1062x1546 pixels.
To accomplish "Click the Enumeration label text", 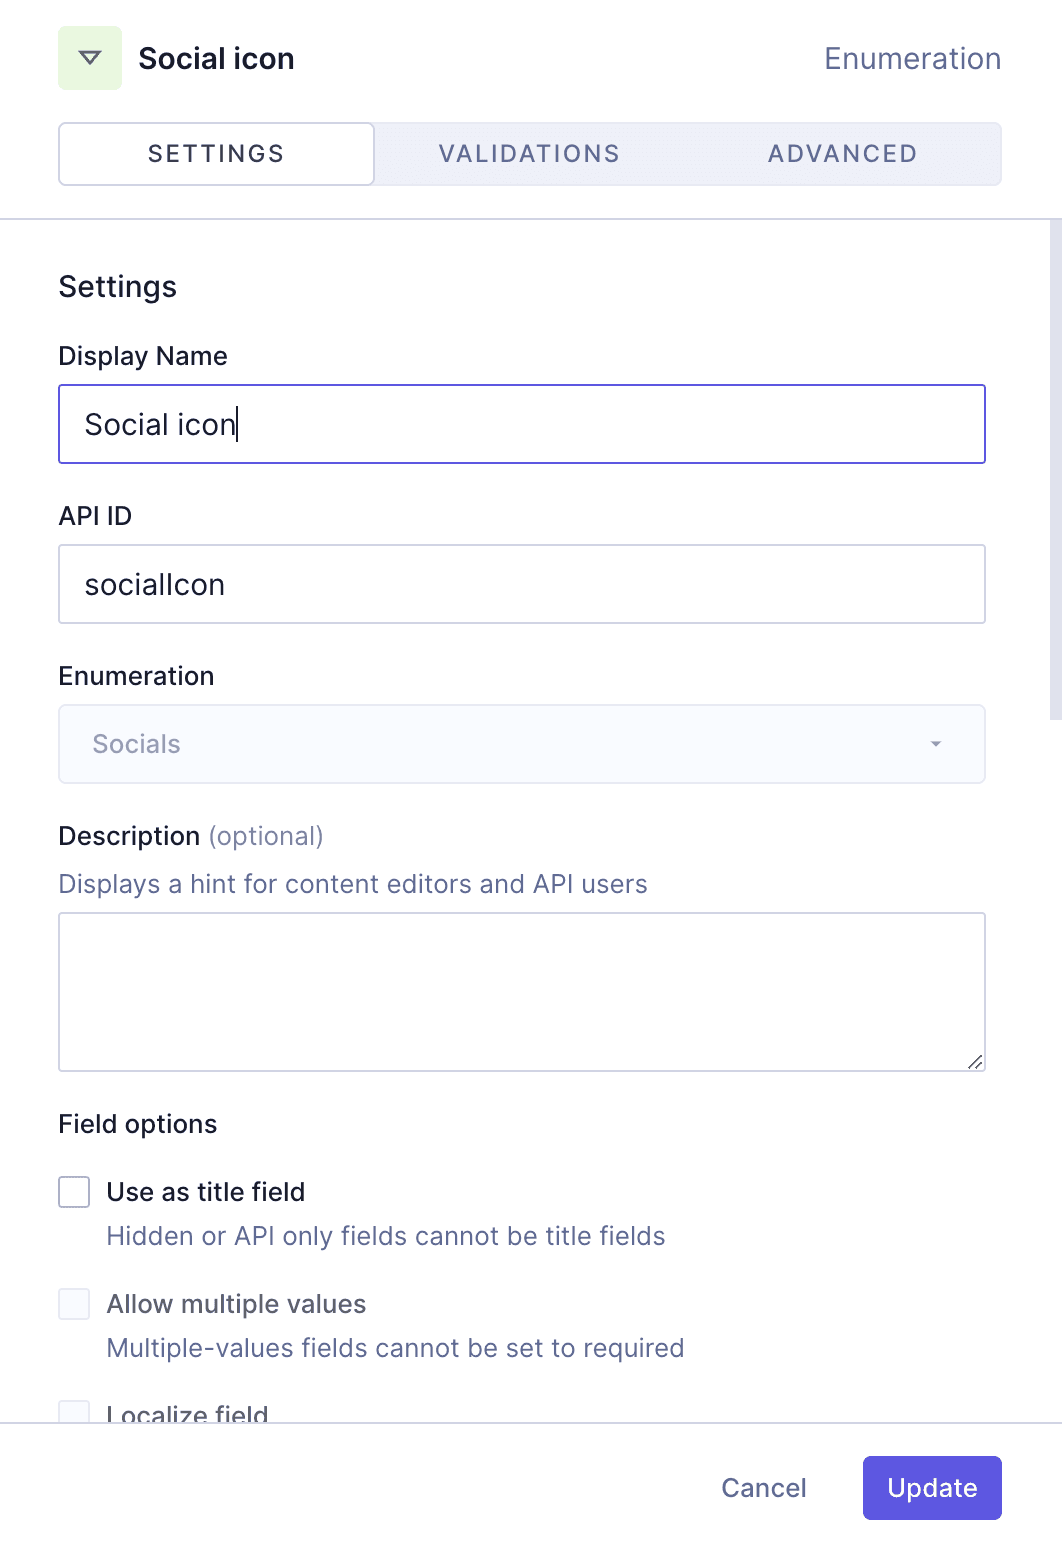I will [x=136, y=676].
